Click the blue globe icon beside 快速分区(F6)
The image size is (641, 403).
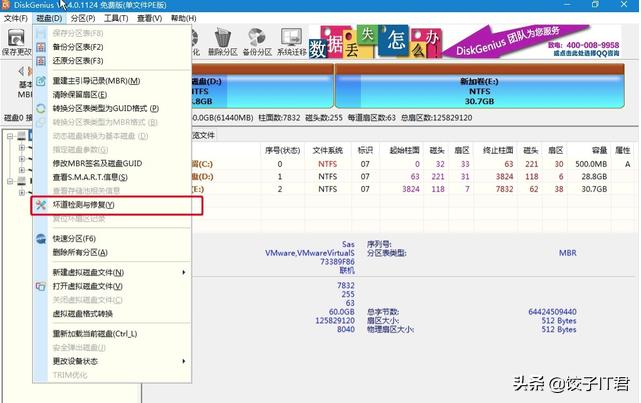pyautogui.click(x=41, y=239)
